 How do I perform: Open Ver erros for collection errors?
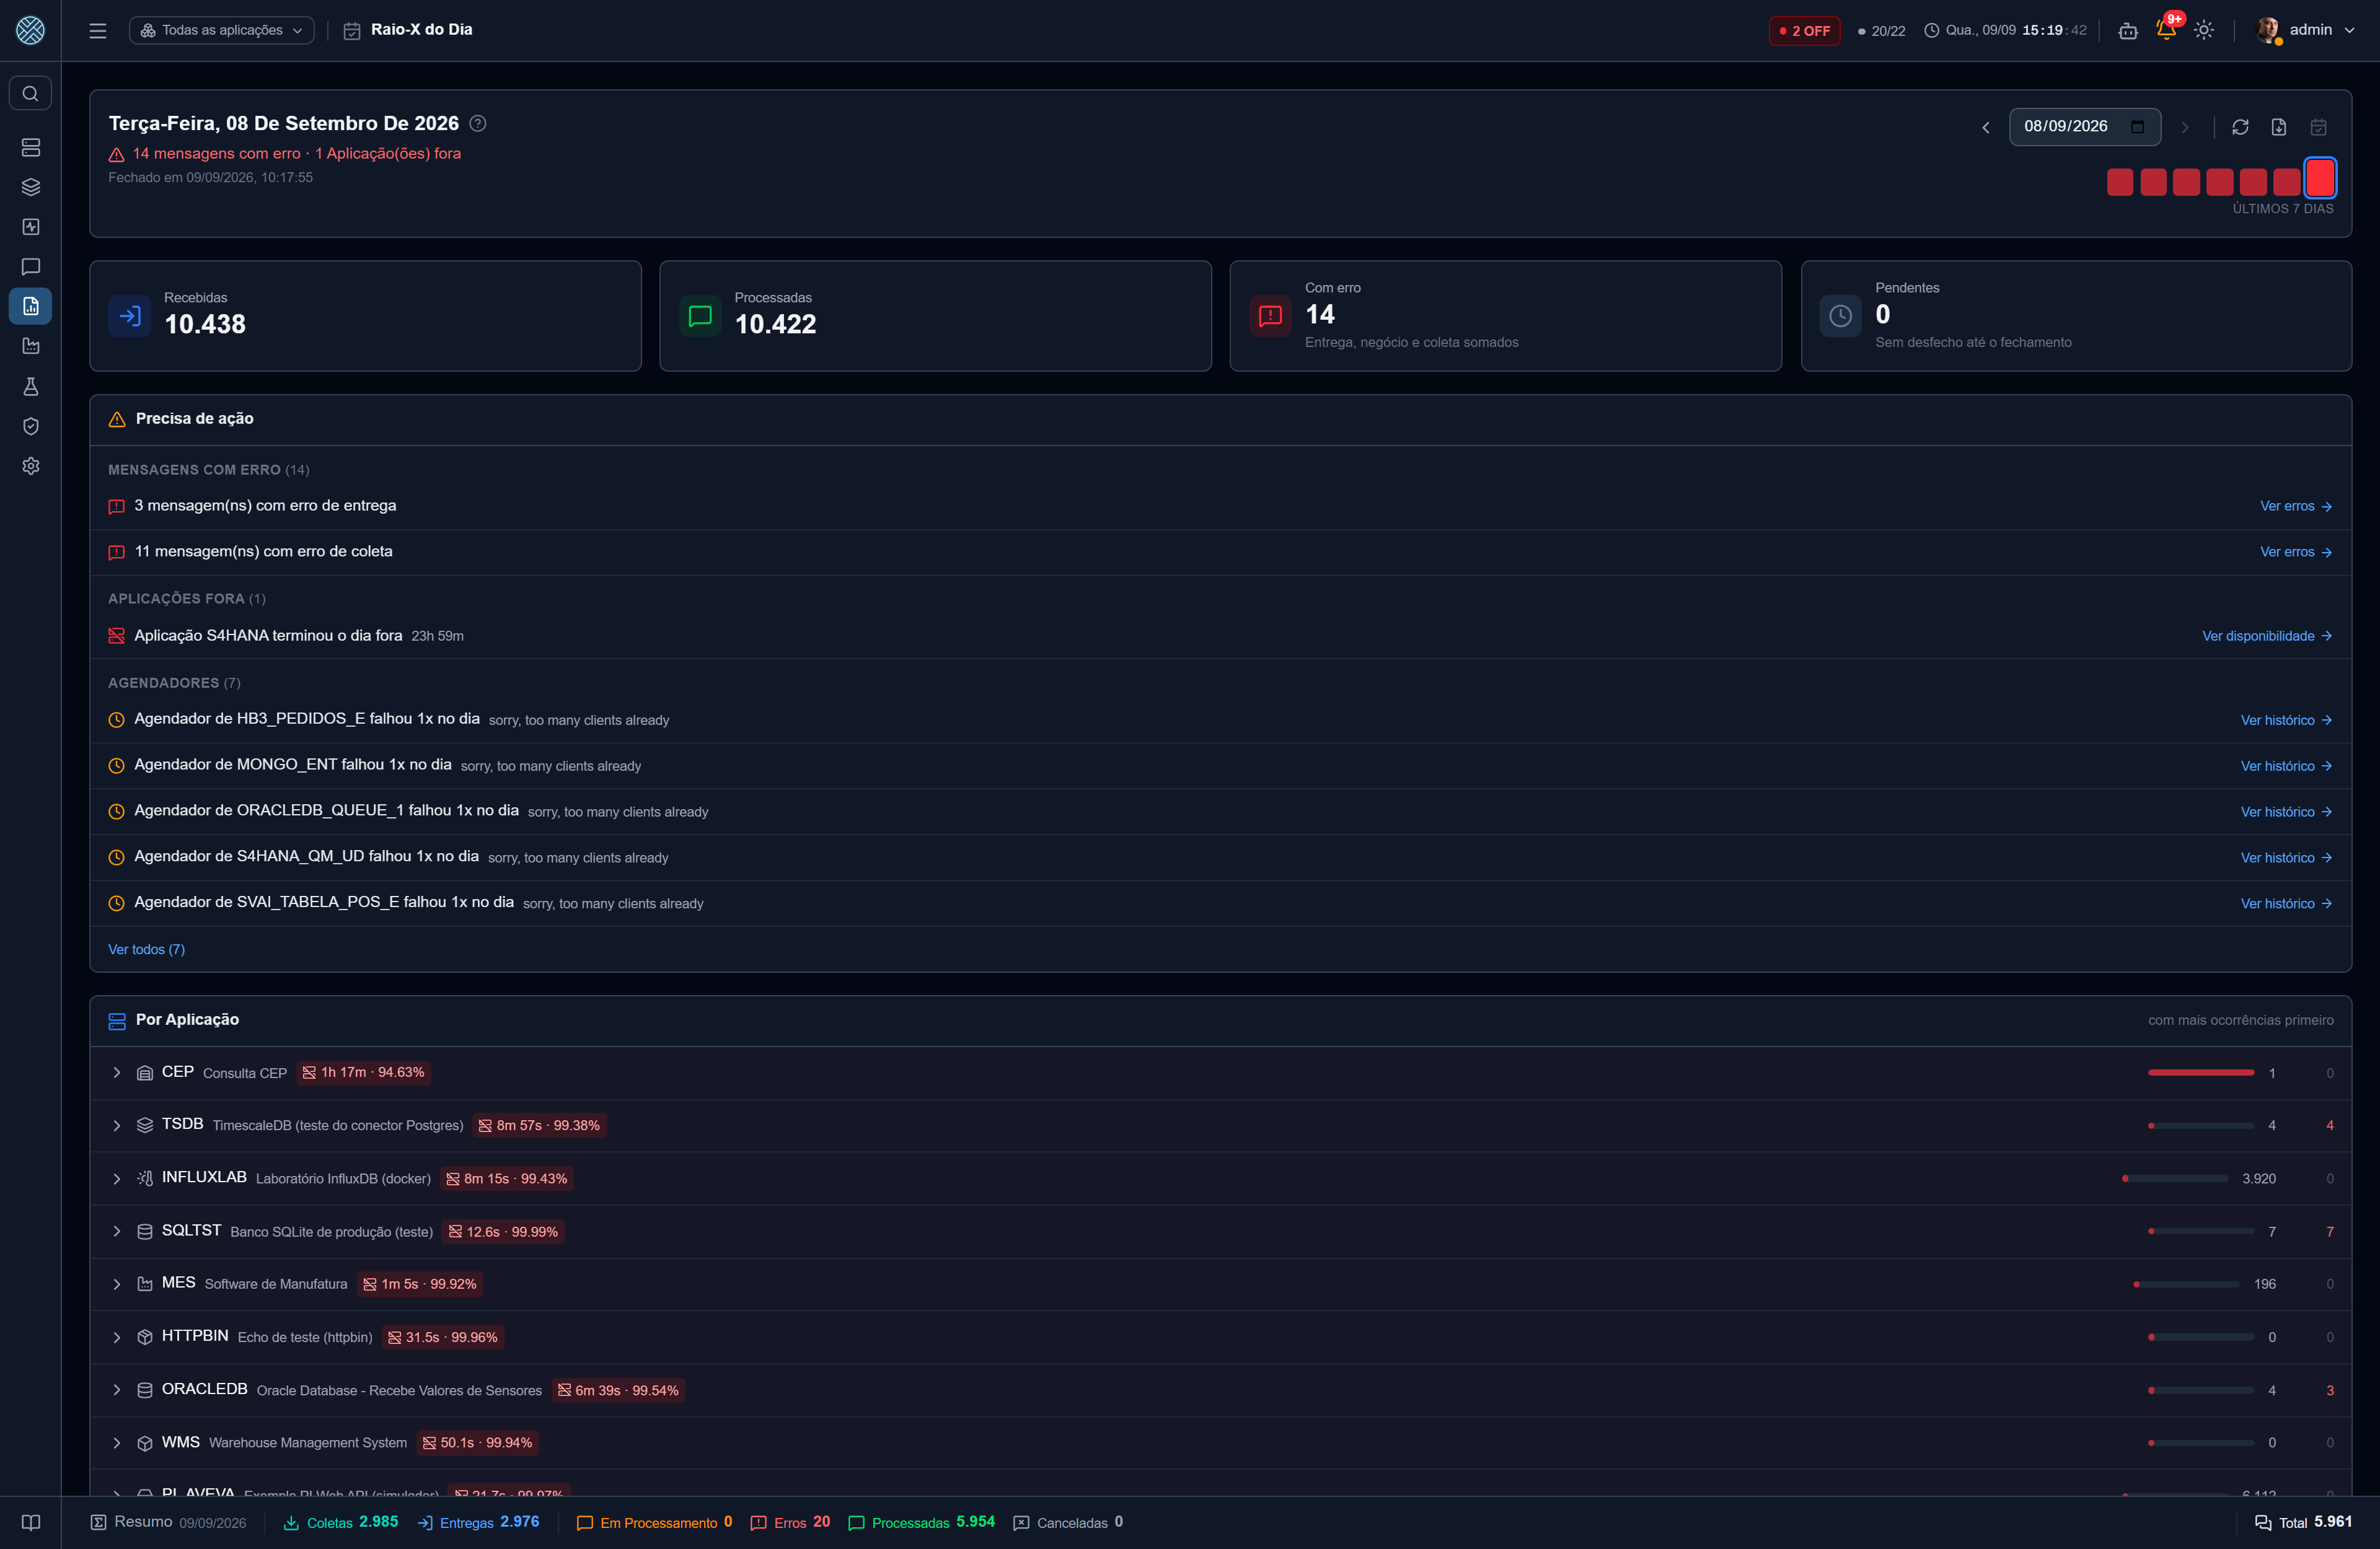[x=2296, y=552]
